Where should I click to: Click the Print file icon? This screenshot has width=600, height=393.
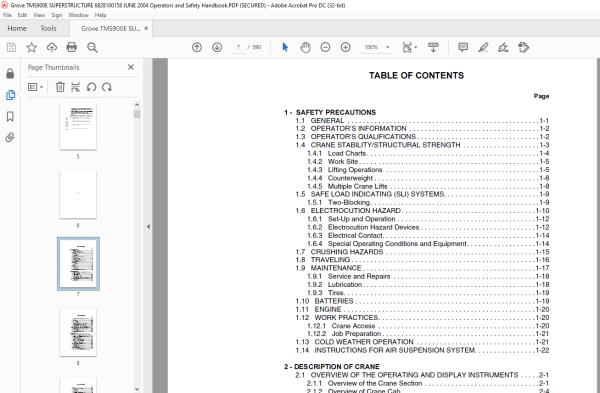coord(72,47)
